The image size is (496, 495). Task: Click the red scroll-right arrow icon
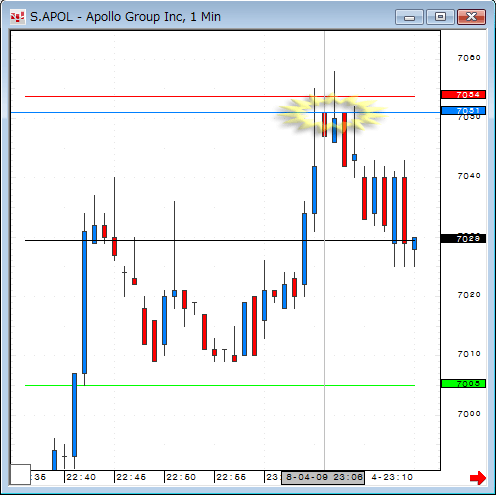click(x=478, y=478)
